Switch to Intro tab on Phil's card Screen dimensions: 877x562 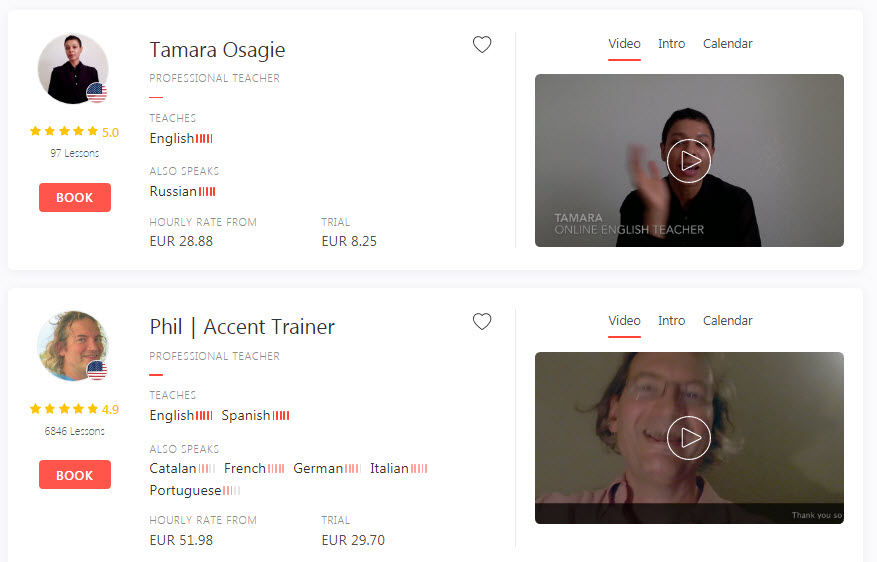click(671, 320)
